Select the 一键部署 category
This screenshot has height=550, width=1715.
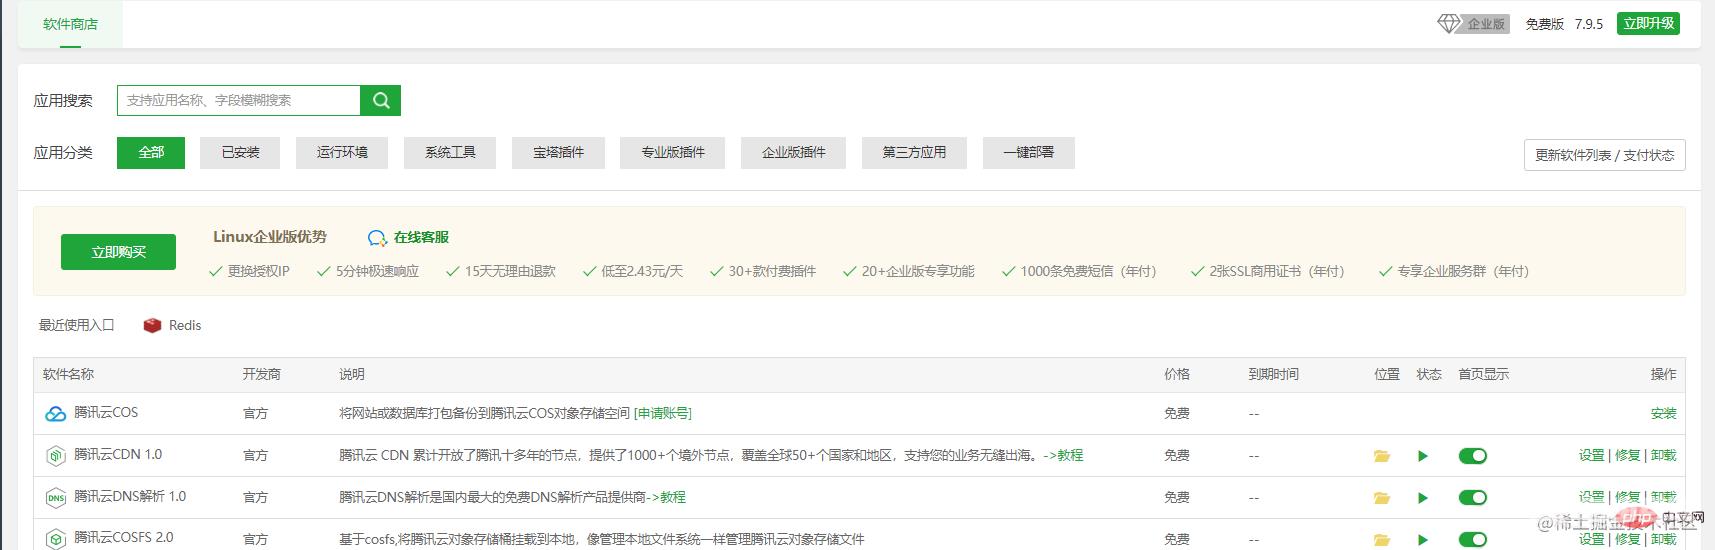coord(1028,152)
